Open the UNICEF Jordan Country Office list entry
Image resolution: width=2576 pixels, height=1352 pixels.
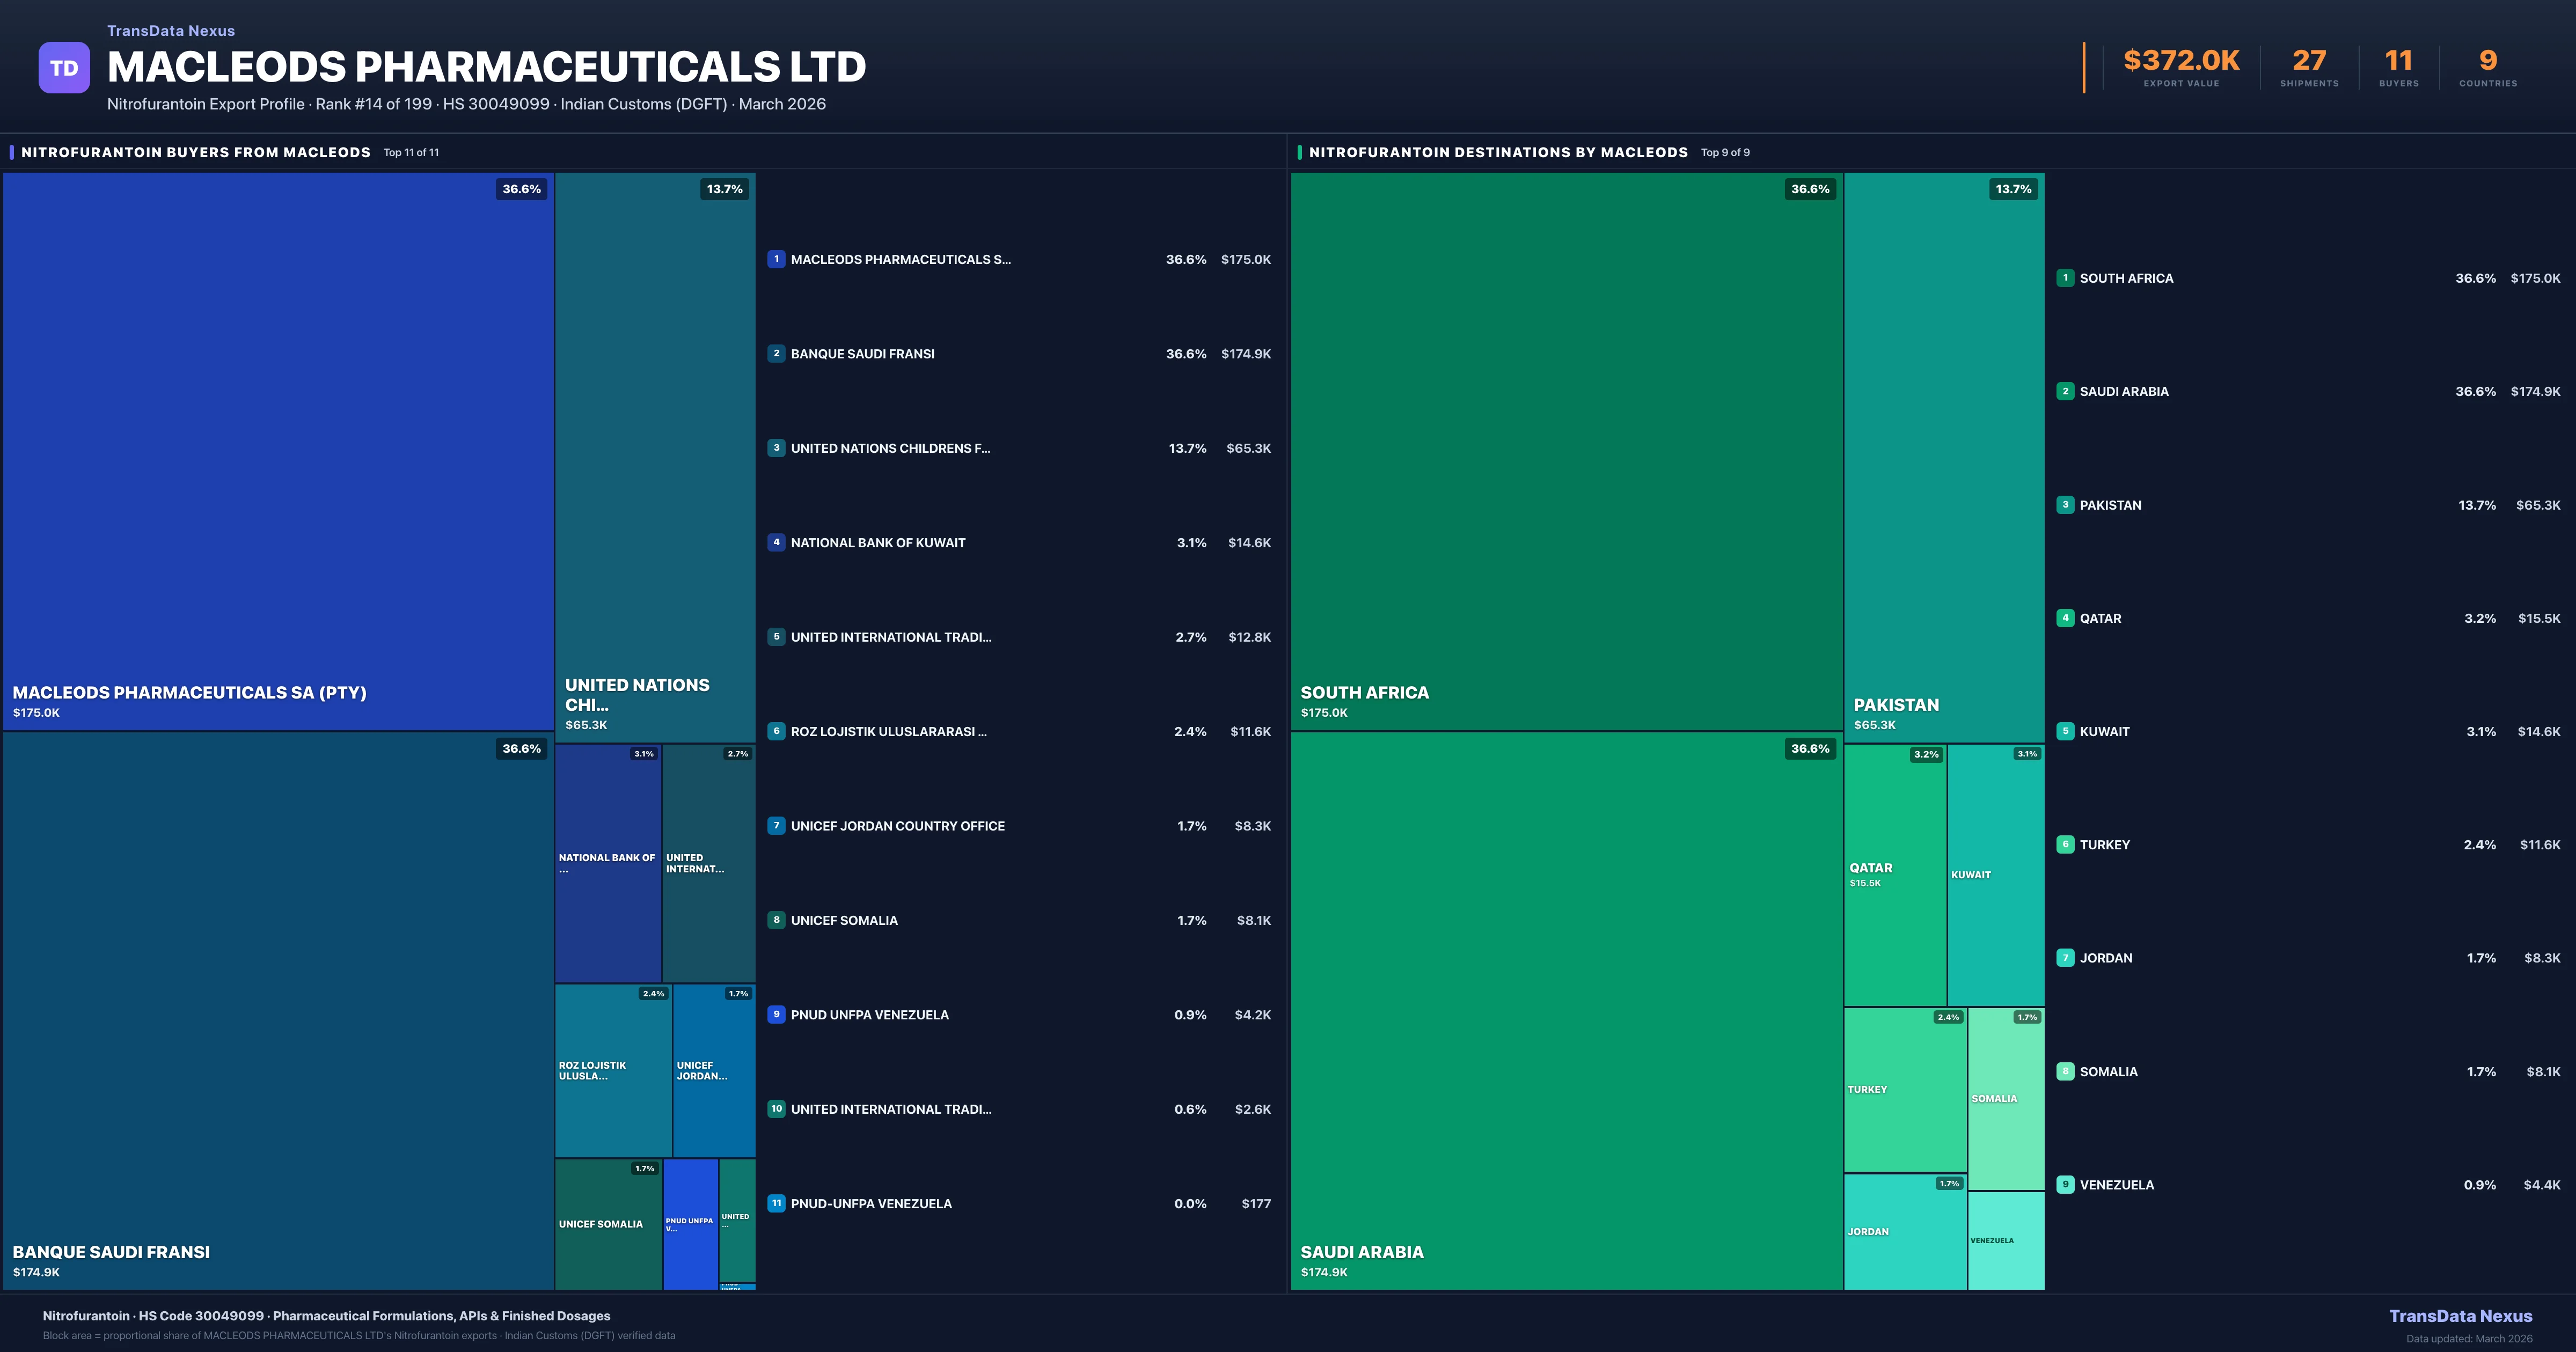pos(897,826)
